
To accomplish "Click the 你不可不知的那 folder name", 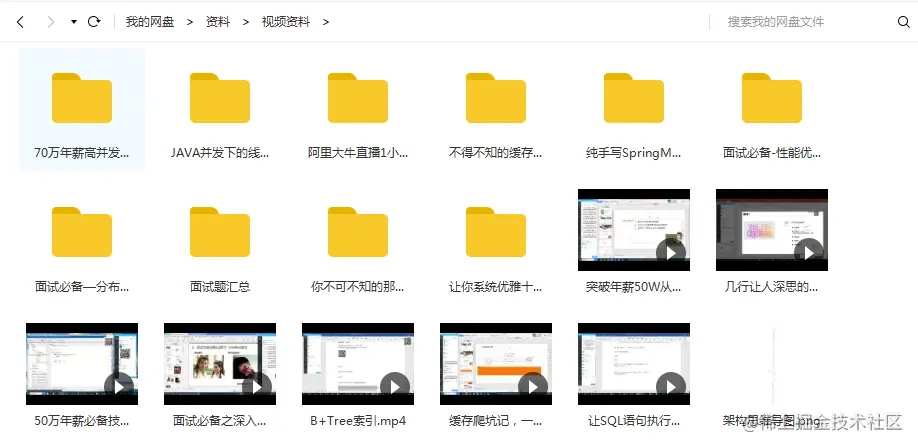I will click(x=358, y=287).
